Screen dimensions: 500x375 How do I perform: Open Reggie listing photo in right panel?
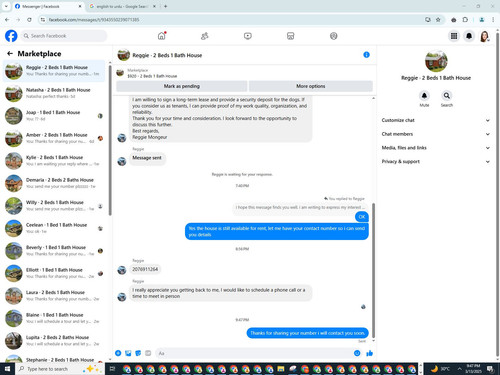[x=436, y=61]
